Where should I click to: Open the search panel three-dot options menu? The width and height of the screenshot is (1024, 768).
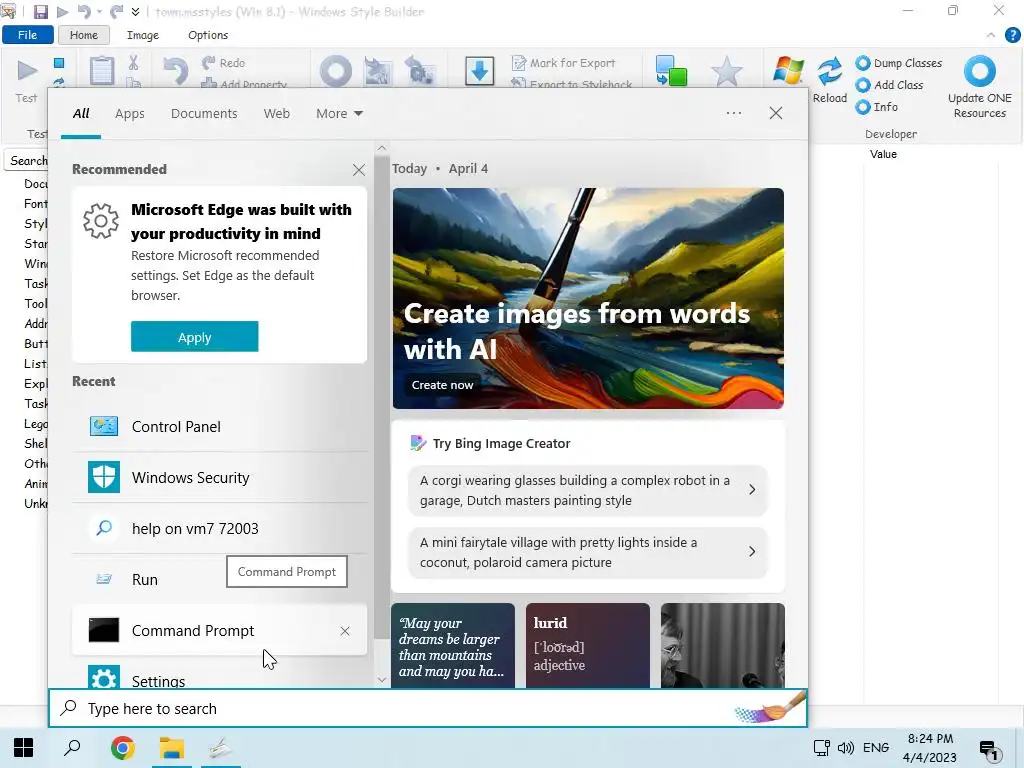733,113
